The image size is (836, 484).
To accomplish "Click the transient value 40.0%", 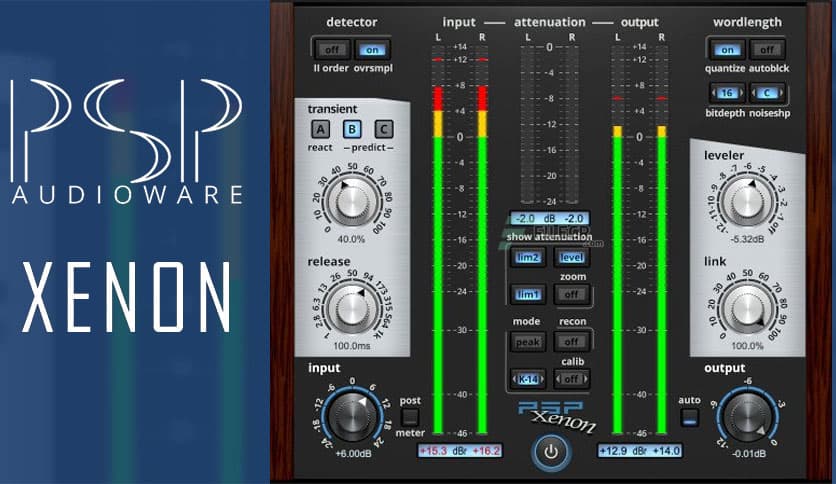I will coord(351,239).
